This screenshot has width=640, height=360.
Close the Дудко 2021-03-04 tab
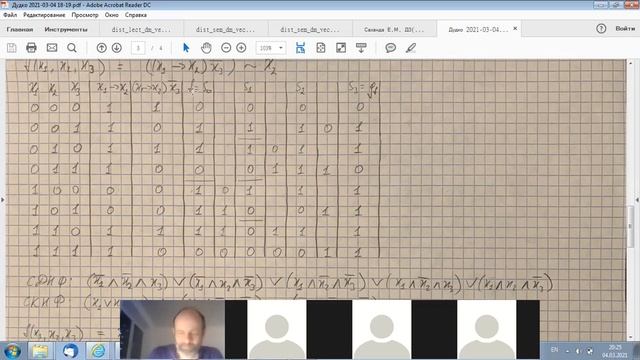[x=515, y=29]
